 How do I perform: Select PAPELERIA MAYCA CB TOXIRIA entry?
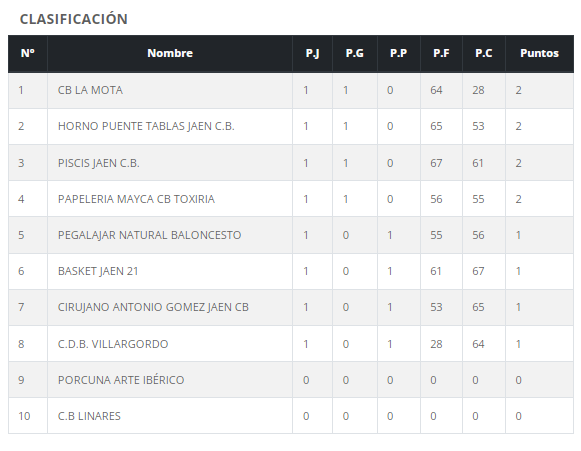[x=136, y=199]
